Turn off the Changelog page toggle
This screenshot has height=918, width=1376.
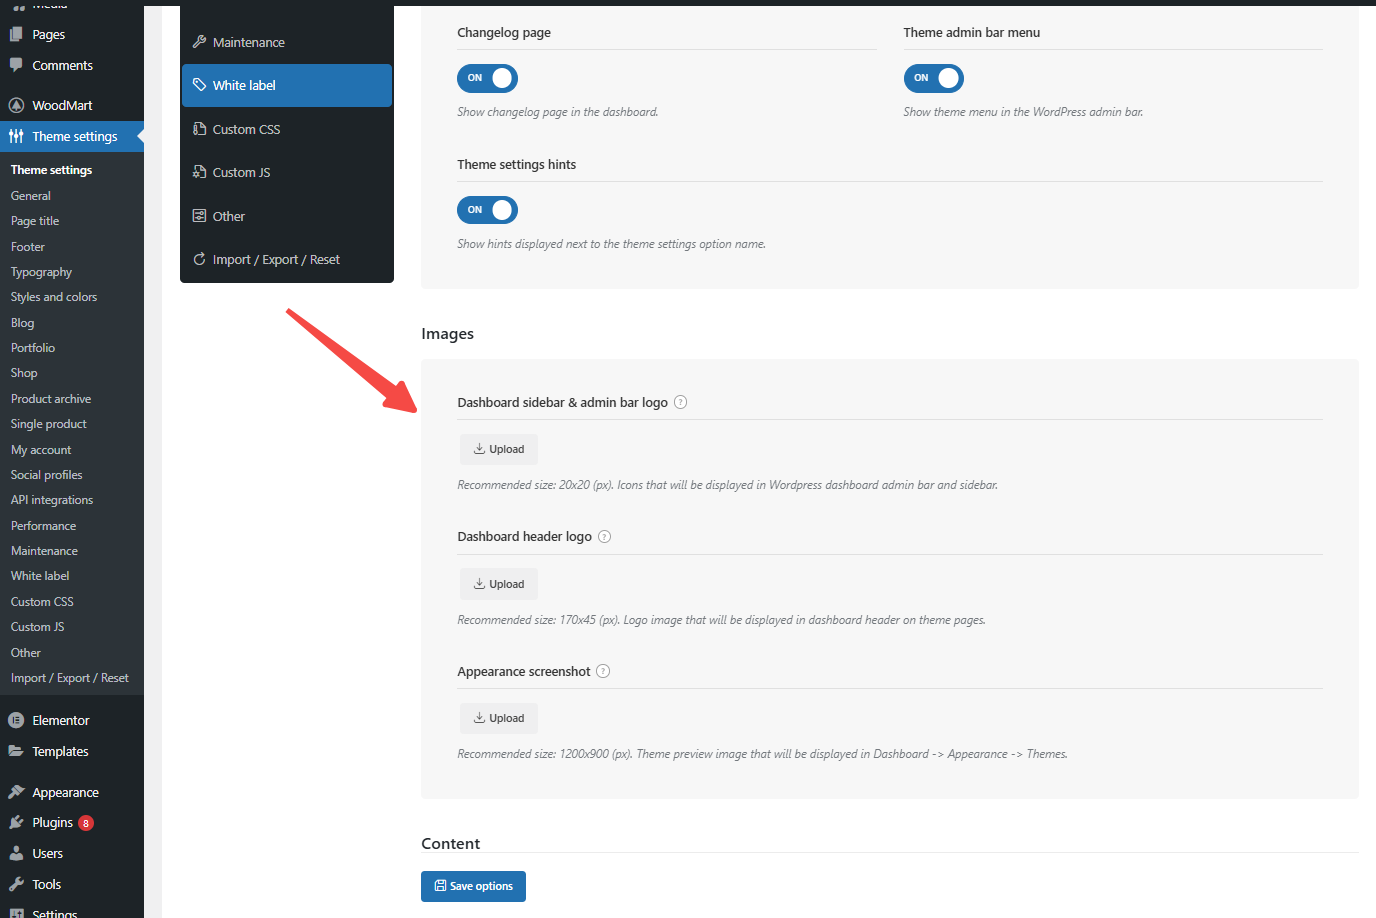[x=487, y=78]
